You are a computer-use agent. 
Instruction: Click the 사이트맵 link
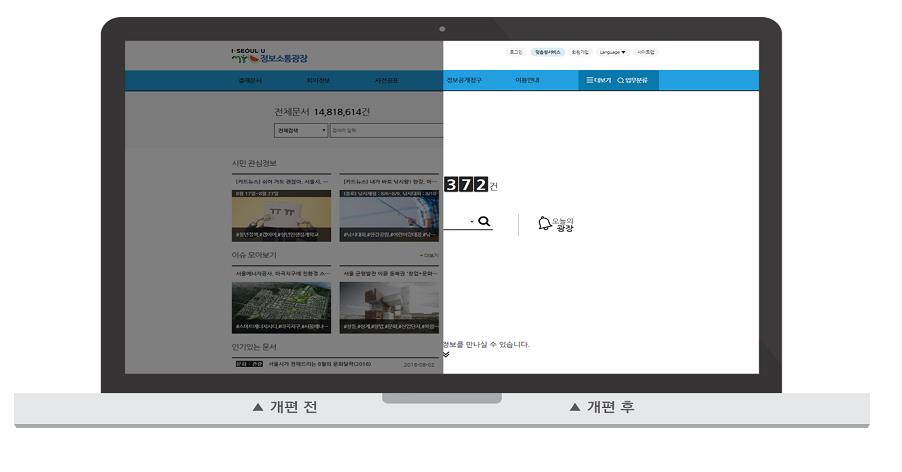tap(645, 52)
